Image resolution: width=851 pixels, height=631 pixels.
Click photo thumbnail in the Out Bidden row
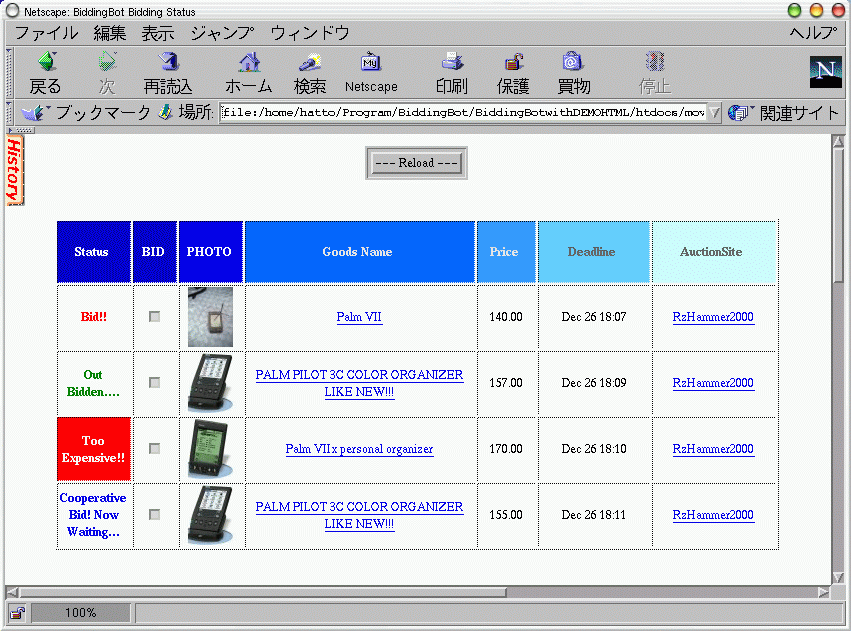(x=211, y=383)
